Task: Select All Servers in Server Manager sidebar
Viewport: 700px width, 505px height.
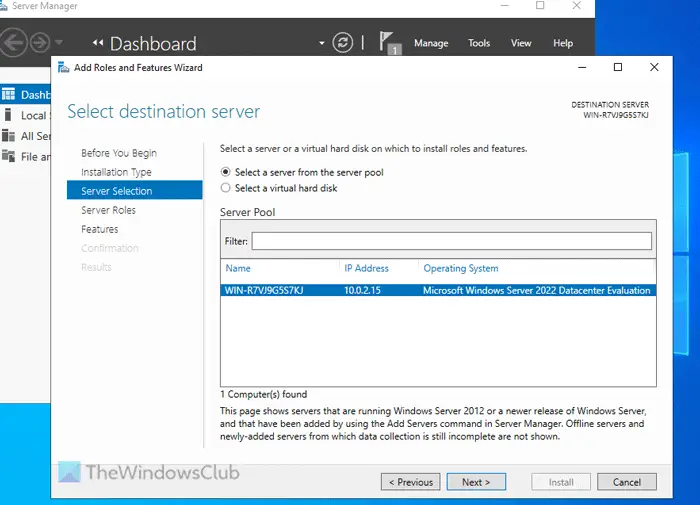Action: (25, 136)
